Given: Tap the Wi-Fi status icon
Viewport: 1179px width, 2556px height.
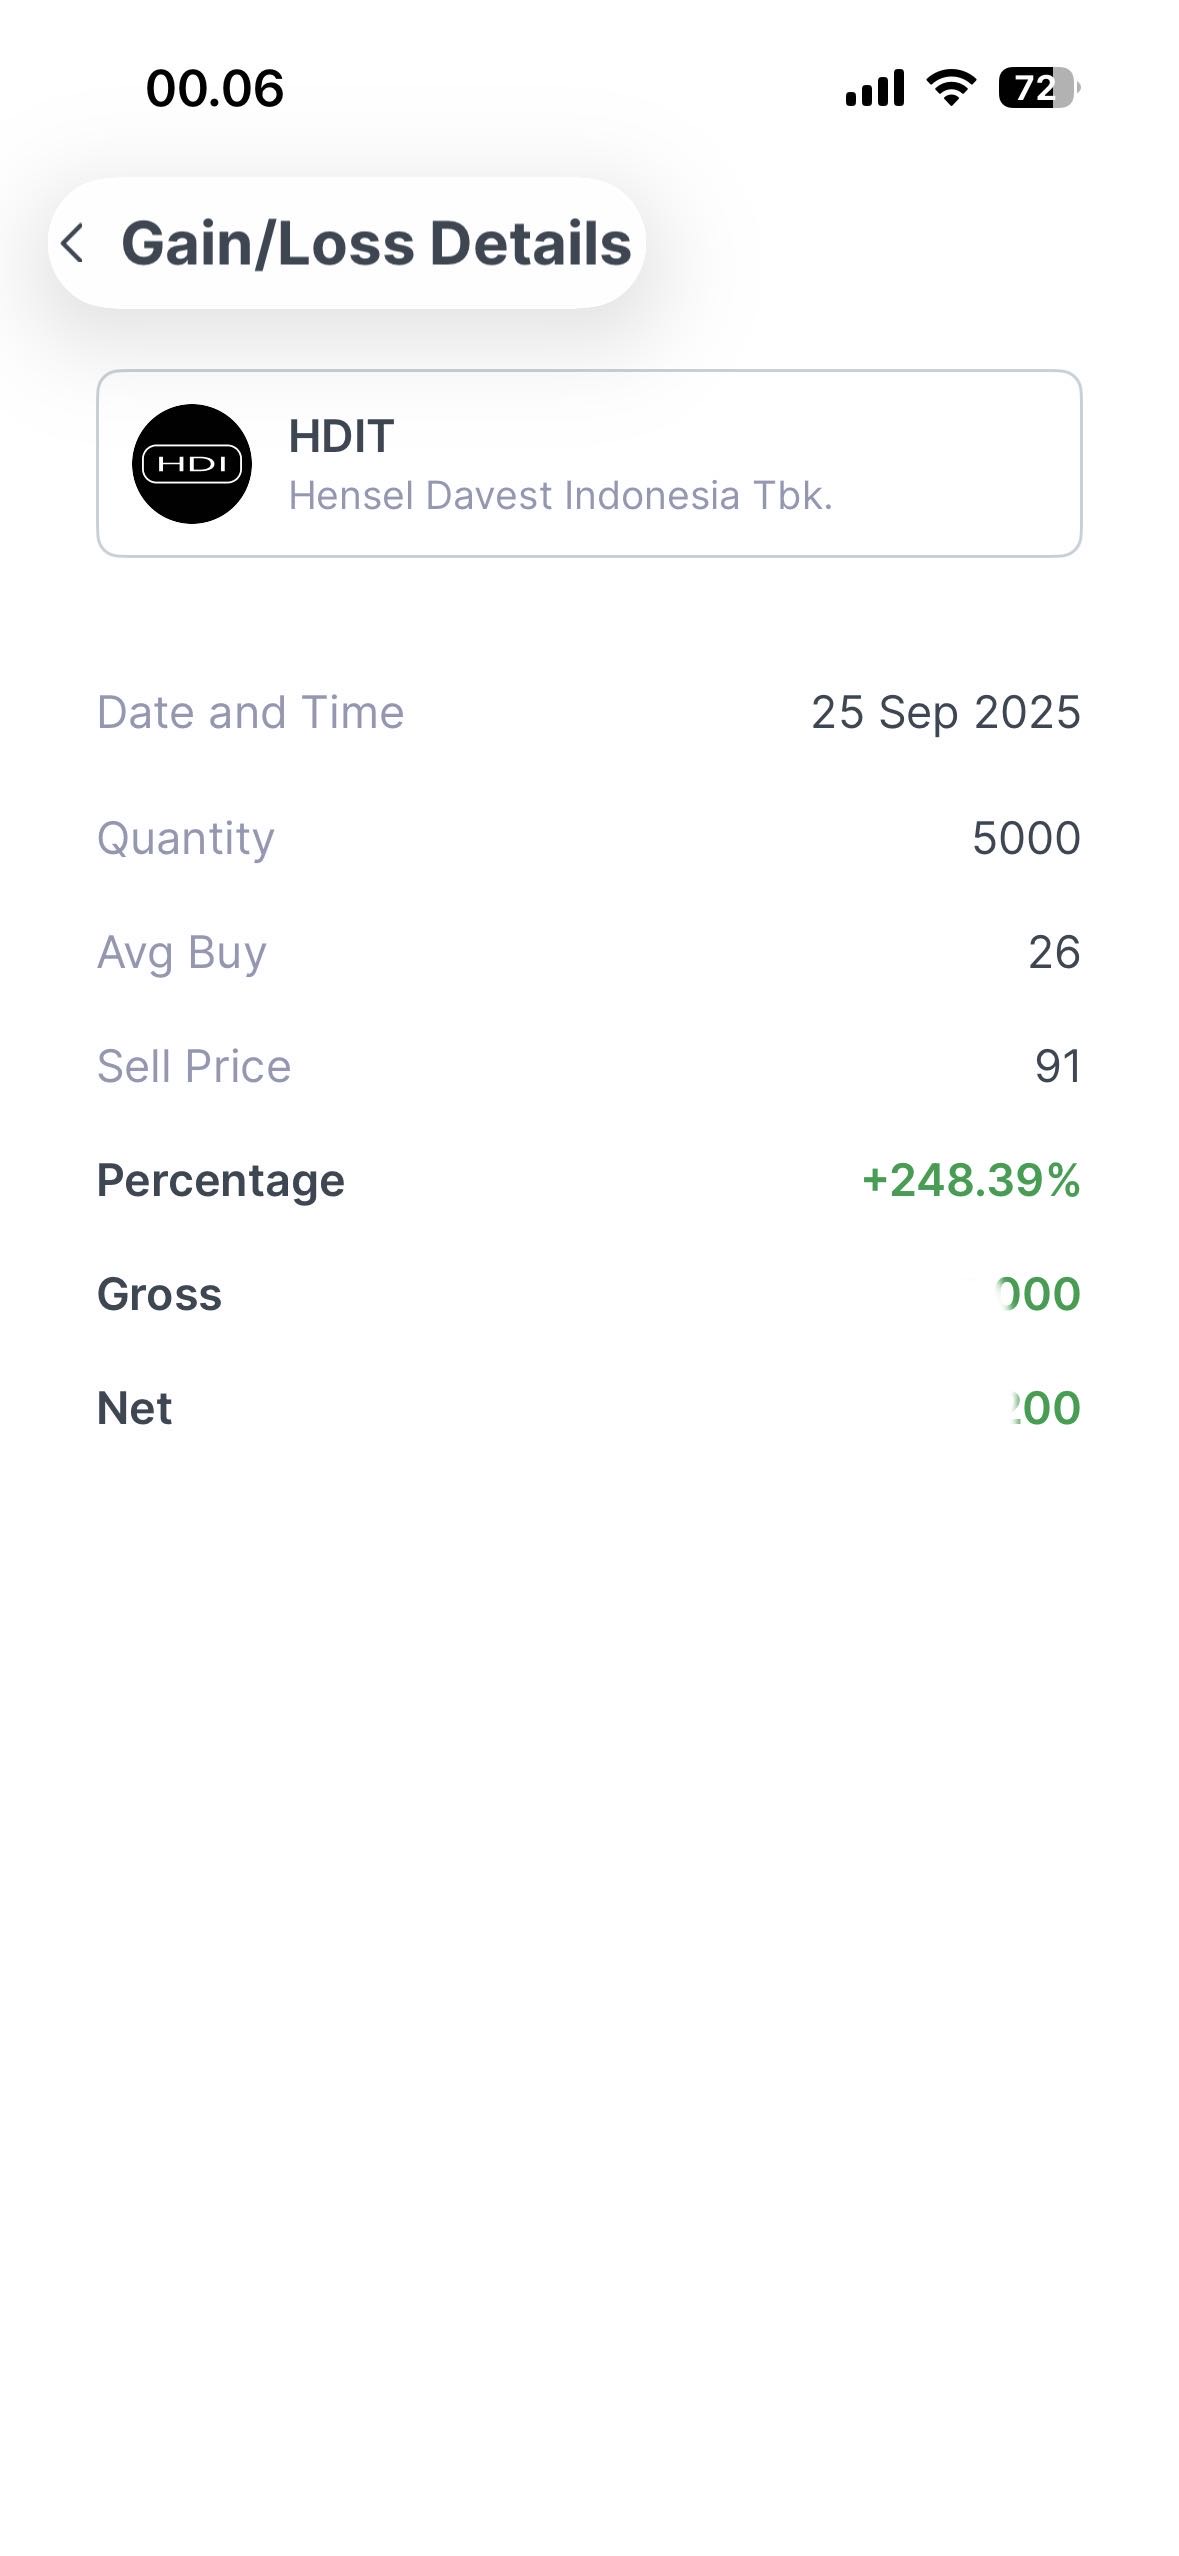Looking at the screenshot, I should [x=952, y=88].
